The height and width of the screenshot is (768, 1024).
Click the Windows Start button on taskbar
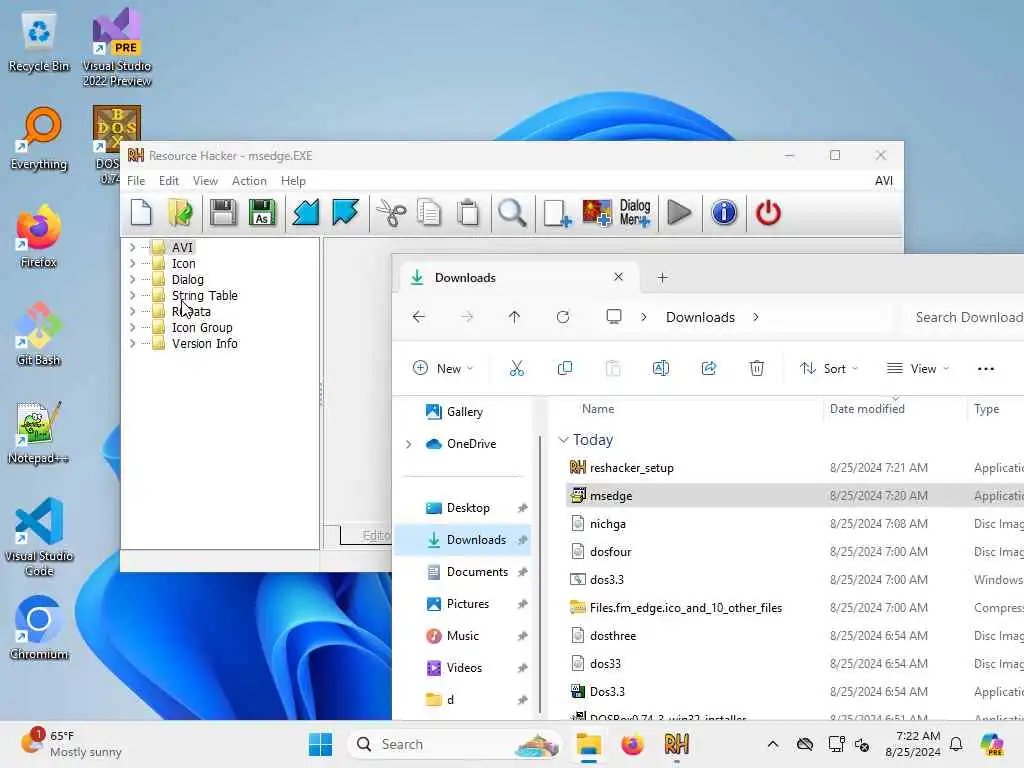tap(320, 744)
